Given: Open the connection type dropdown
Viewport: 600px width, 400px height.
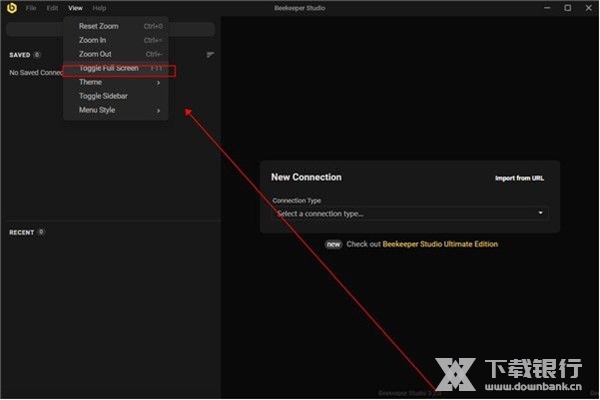Looking at the screenshot, I should (410, 213).
